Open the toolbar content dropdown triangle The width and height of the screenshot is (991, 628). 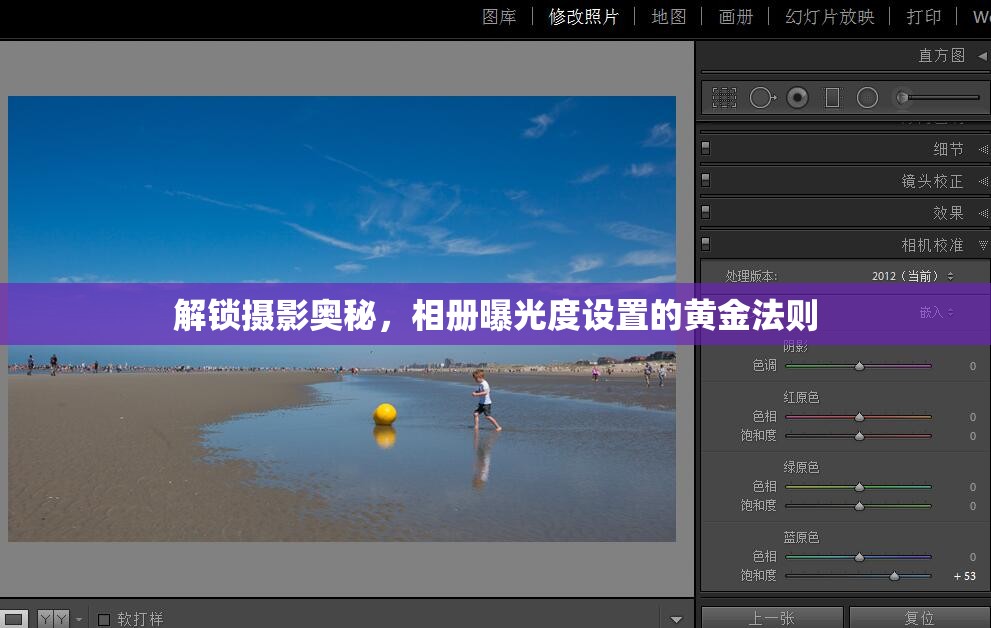[676, 619]
